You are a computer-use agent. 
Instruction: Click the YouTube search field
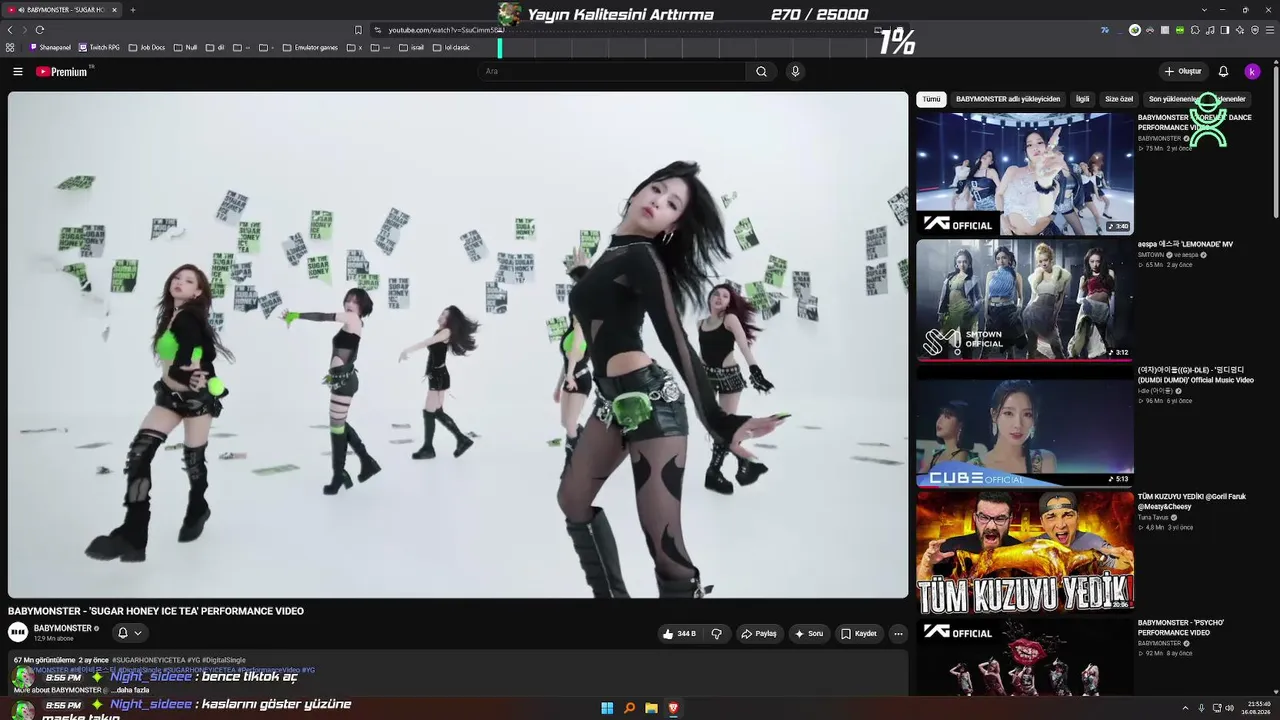[612, 71]
